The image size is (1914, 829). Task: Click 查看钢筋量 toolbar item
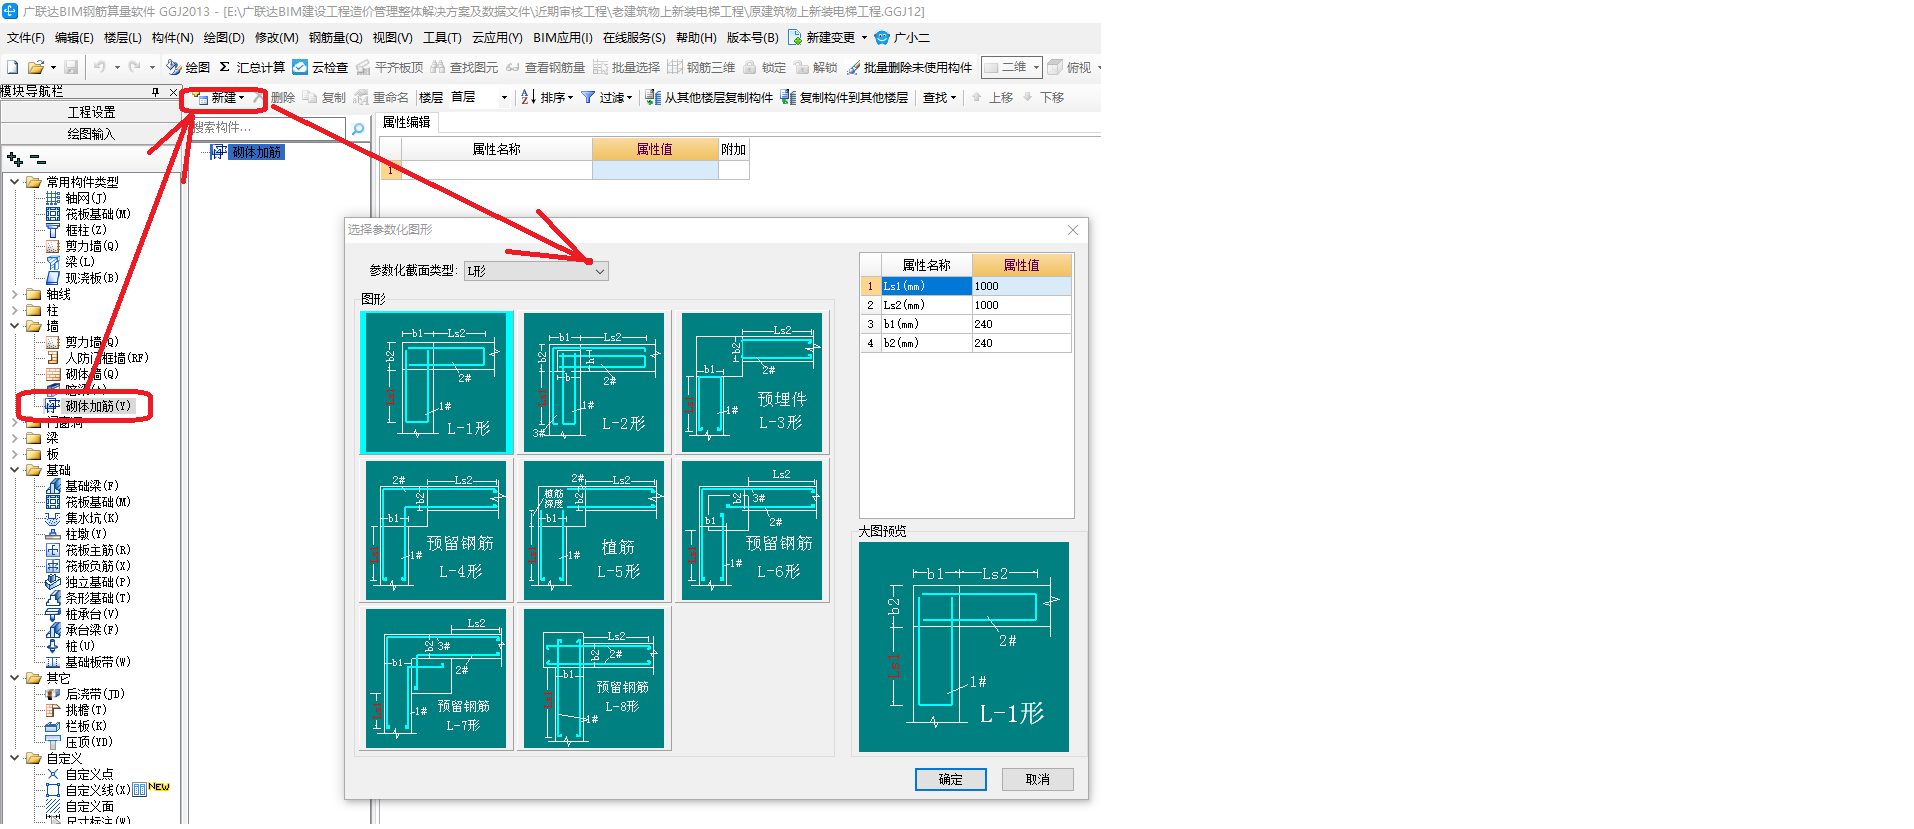tap(545, 67)
